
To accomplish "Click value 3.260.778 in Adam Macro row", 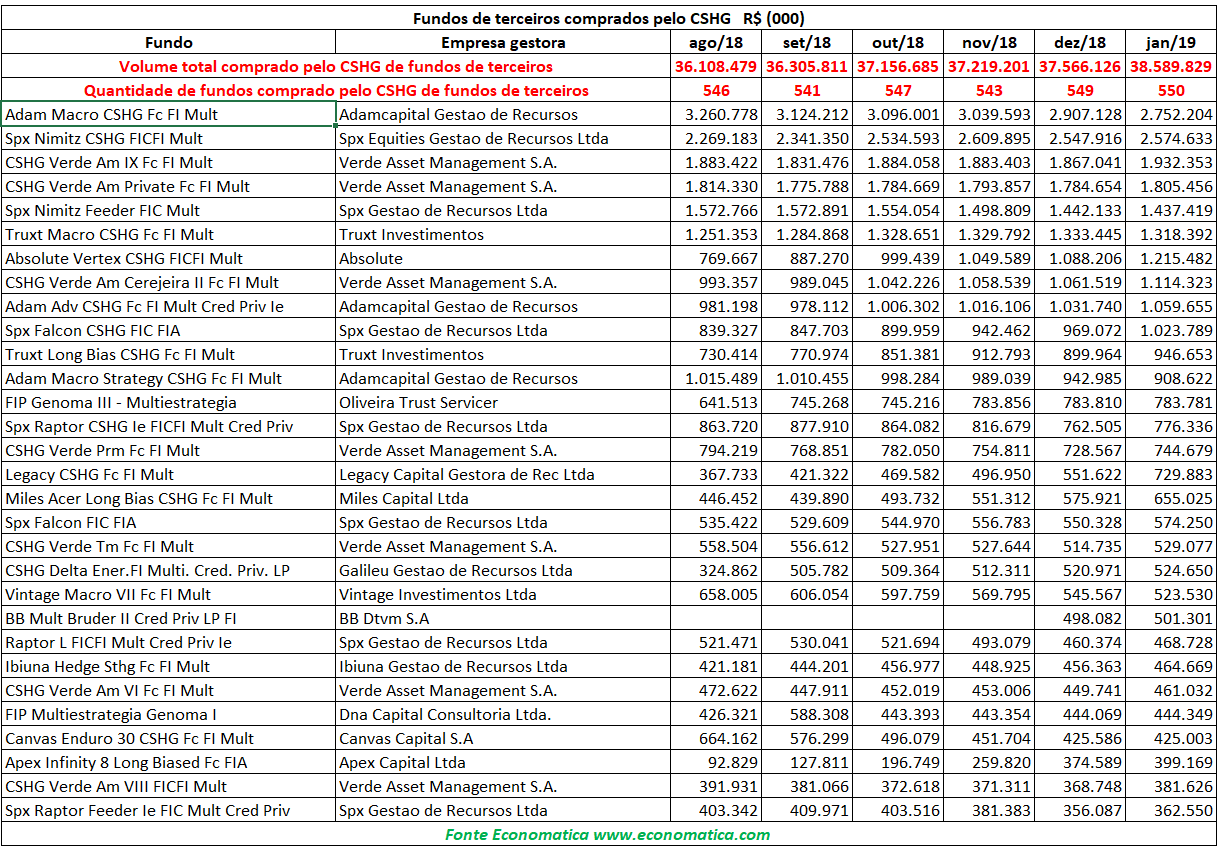I will [x=716, y=115].
